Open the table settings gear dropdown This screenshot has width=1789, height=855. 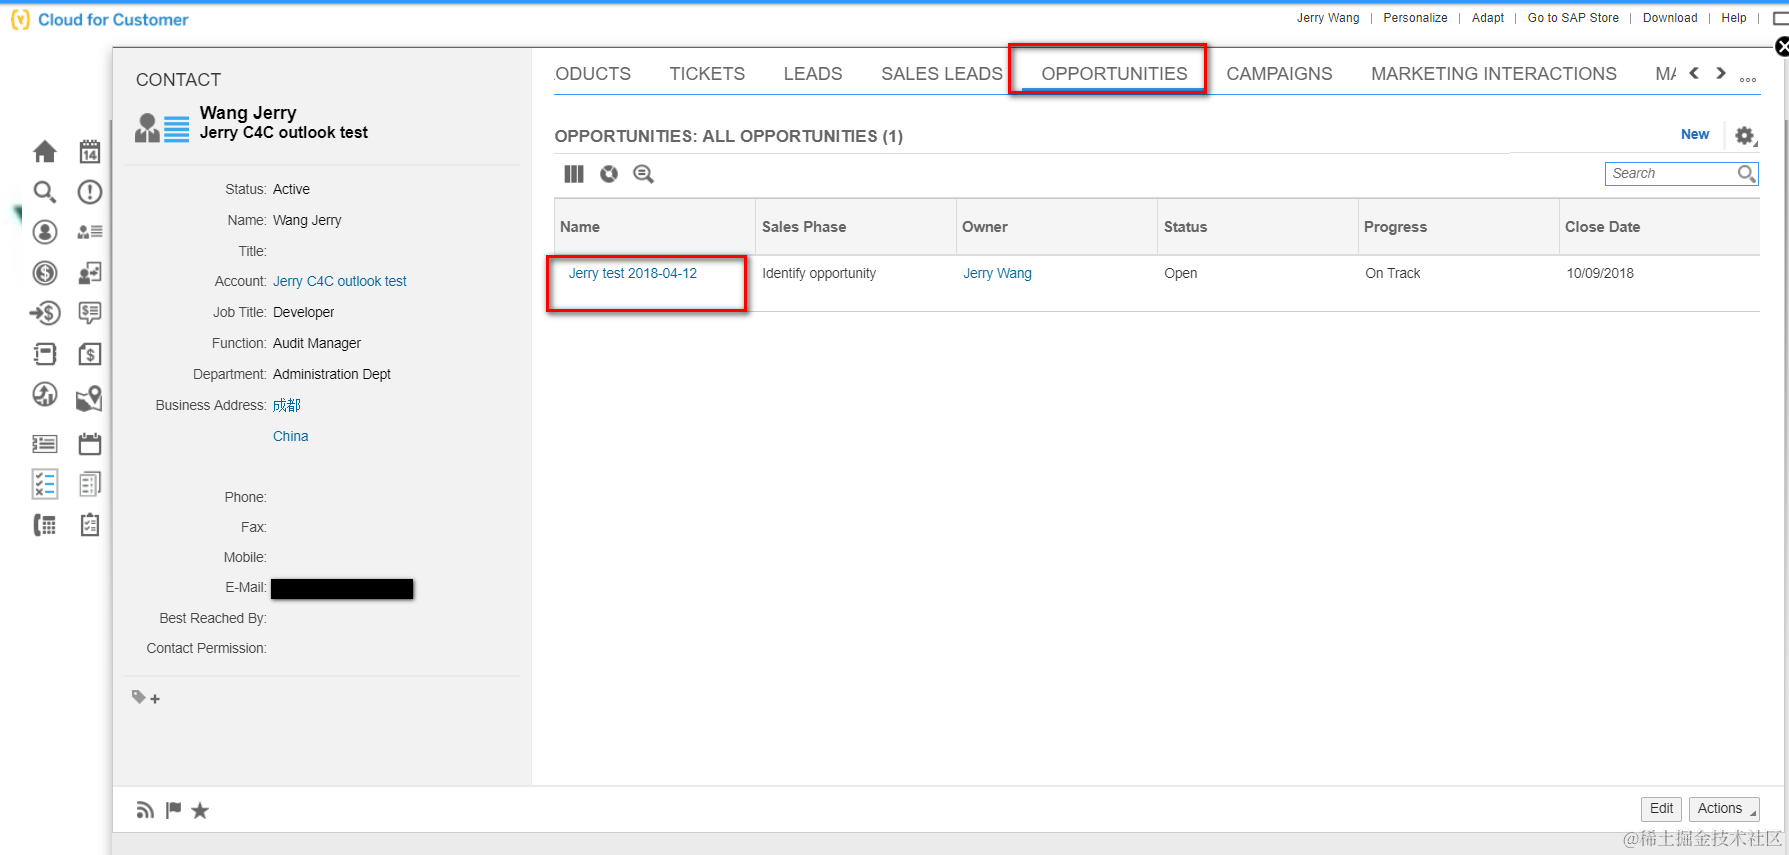click(x=1746, y=136)
